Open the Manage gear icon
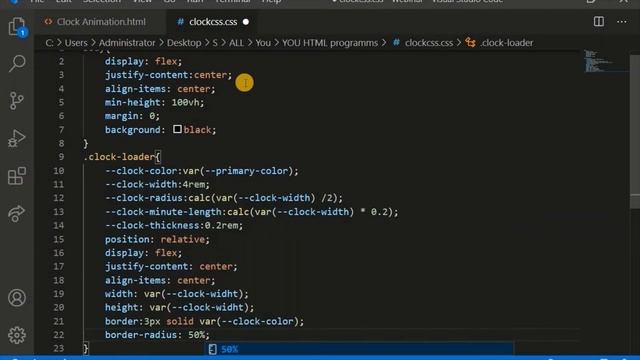This screenshot has width=640, height=360. click(x=17, y=335)
